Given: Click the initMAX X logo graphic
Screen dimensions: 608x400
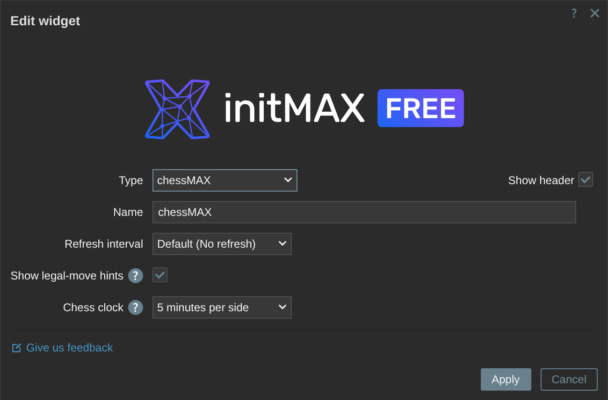Looking at the screenshot, I should coord(178,109).
